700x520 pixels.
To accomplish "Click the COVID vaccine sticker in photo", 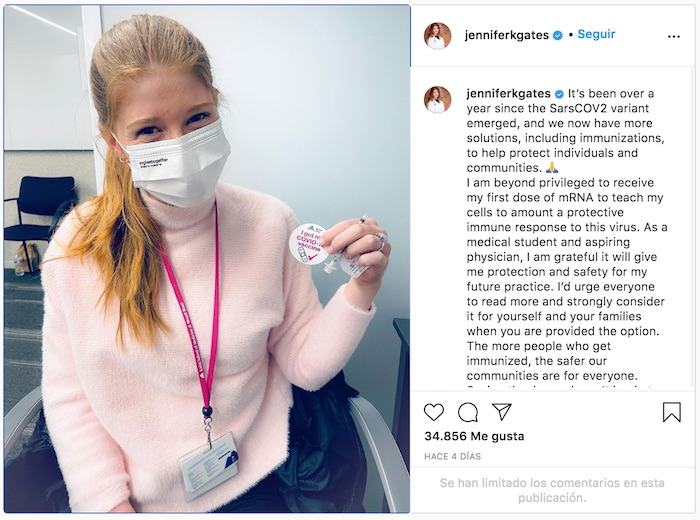I will (309, 244).
